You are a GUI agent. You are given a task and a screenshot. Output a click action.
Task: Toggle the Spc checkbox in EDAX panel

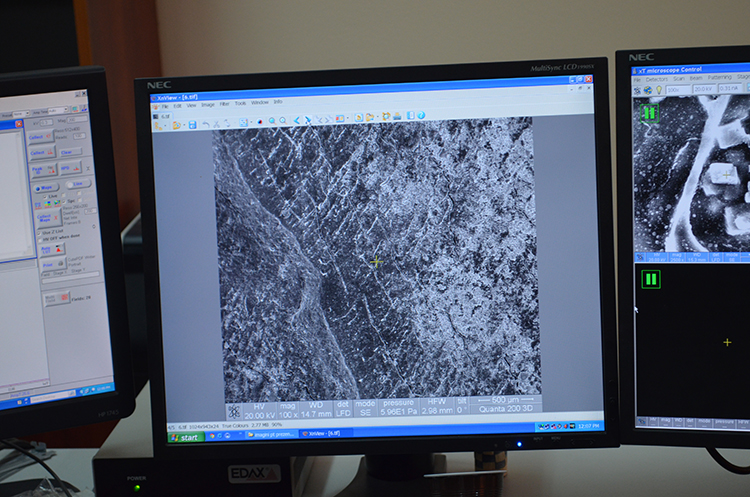64,201
